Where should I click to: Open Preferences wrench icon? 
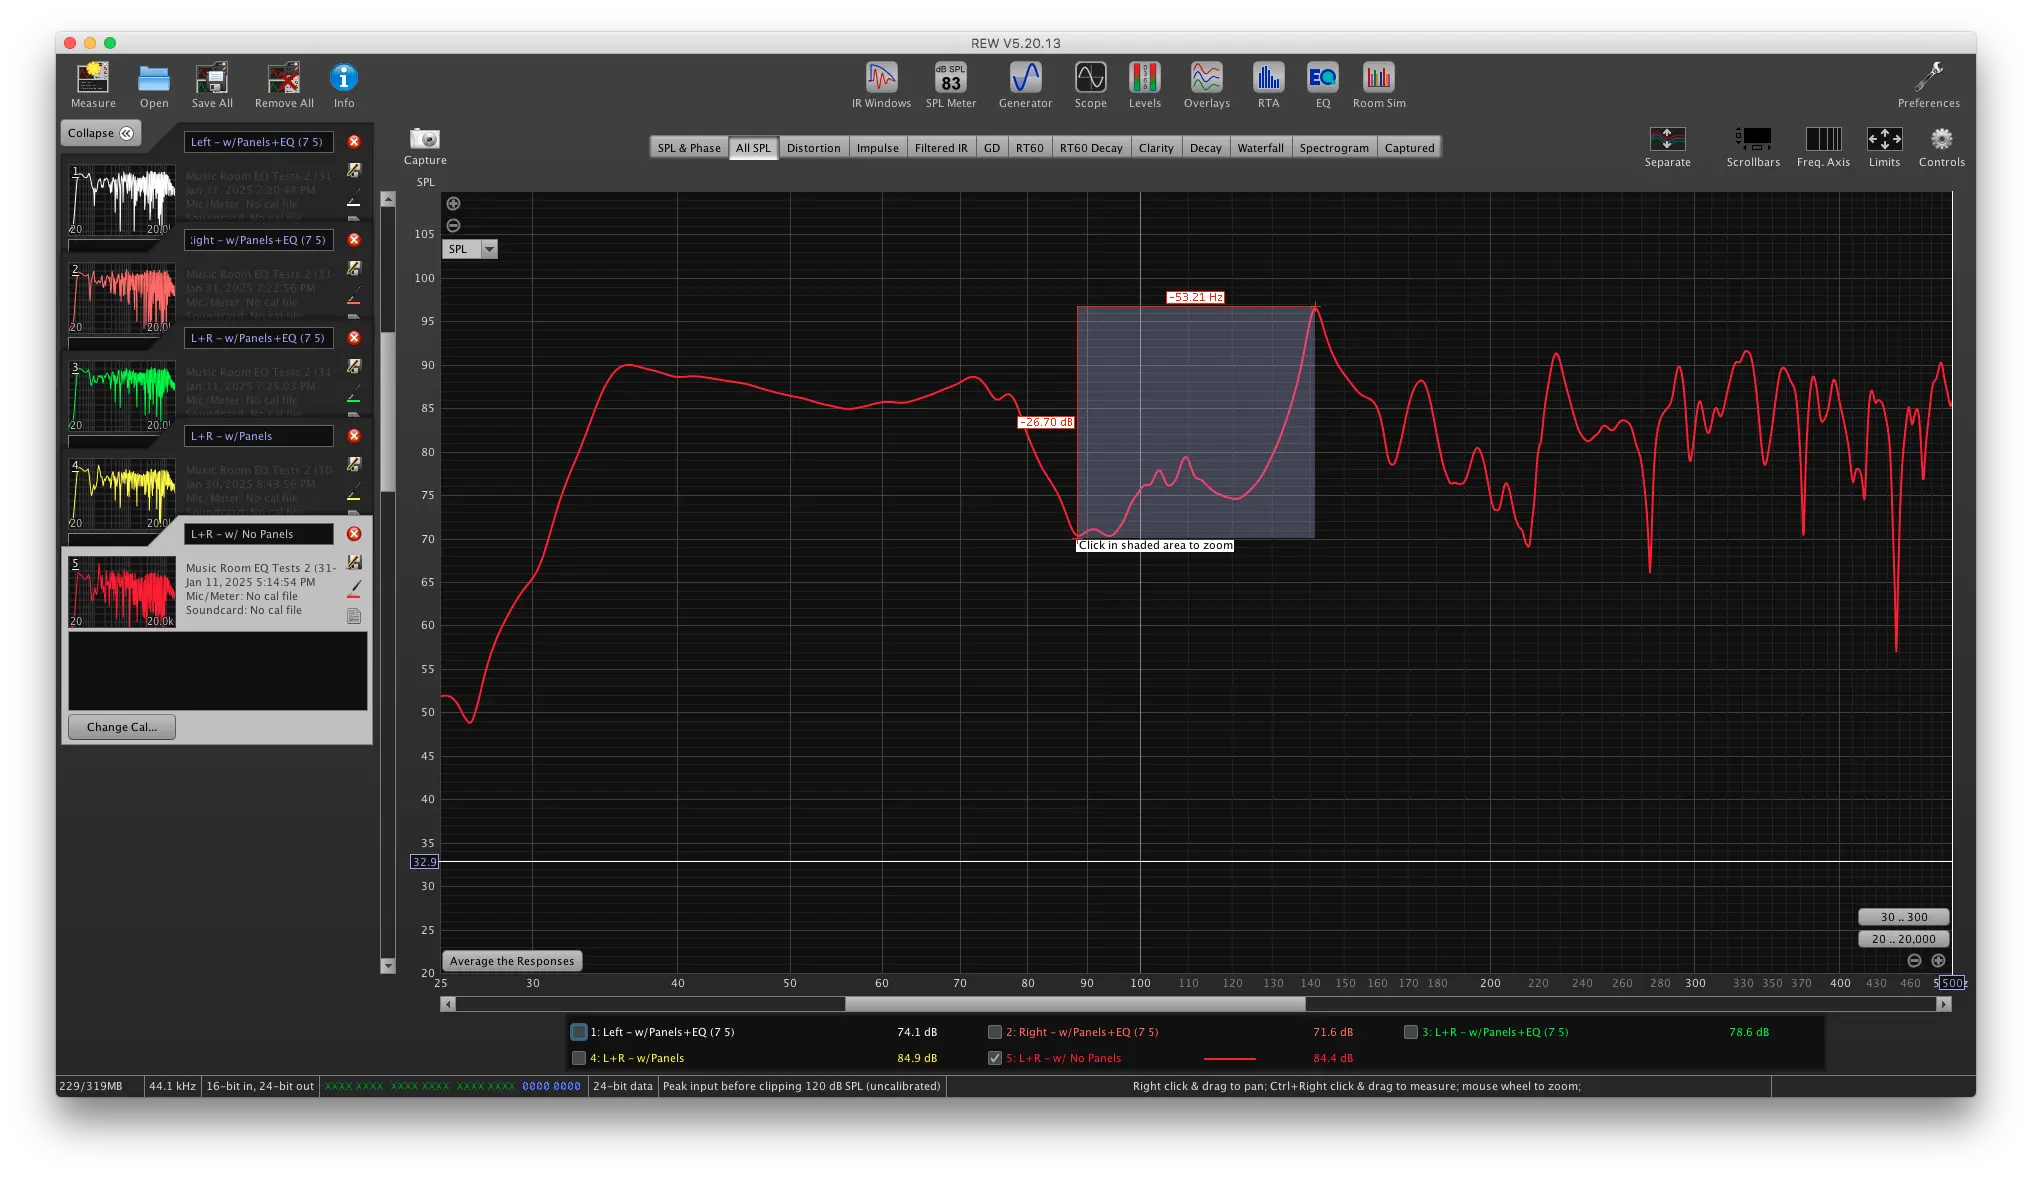[1928, 78]
